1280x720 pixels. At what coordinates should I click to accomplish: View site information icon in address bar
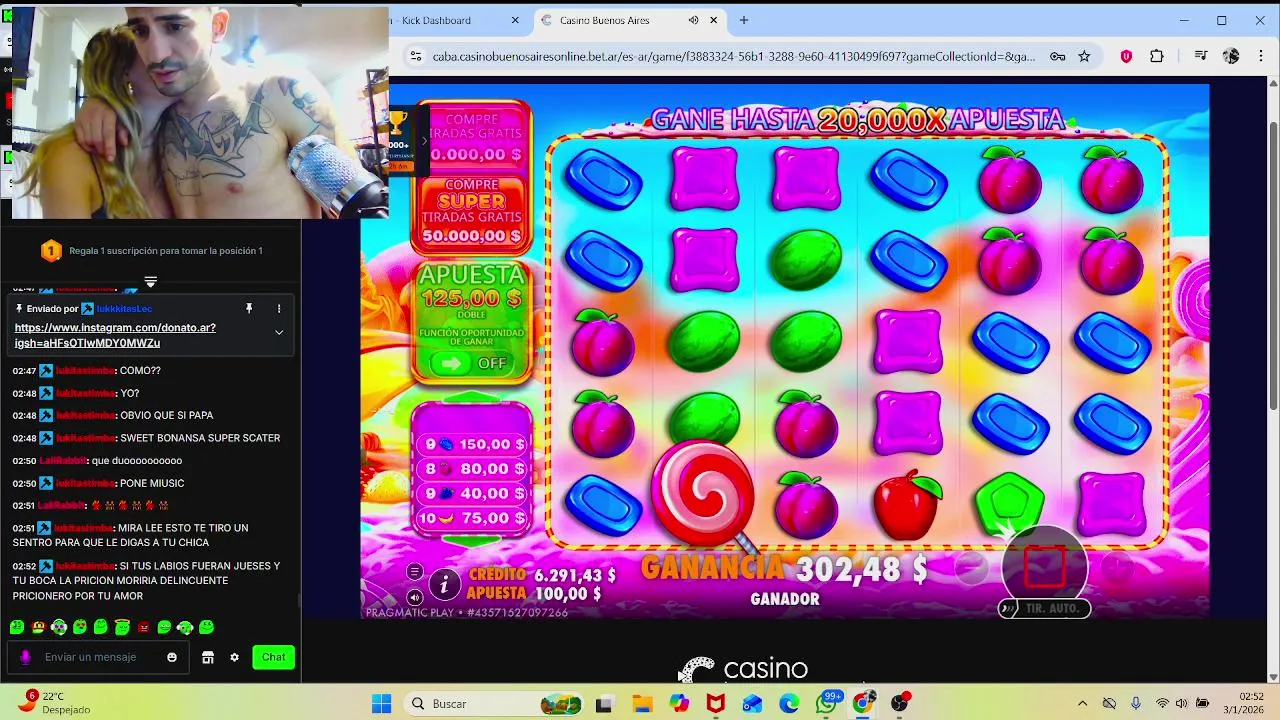pyautogui.click(x=414, y=57)
